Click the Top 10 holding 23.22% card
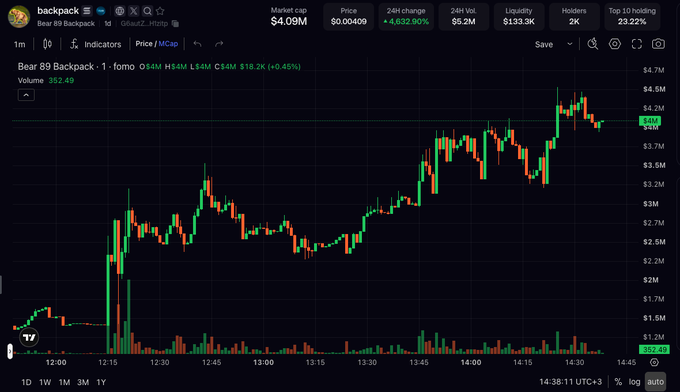The width and height of the screenshot is (680, 392). pyautogui.click(x=632, y=16)
